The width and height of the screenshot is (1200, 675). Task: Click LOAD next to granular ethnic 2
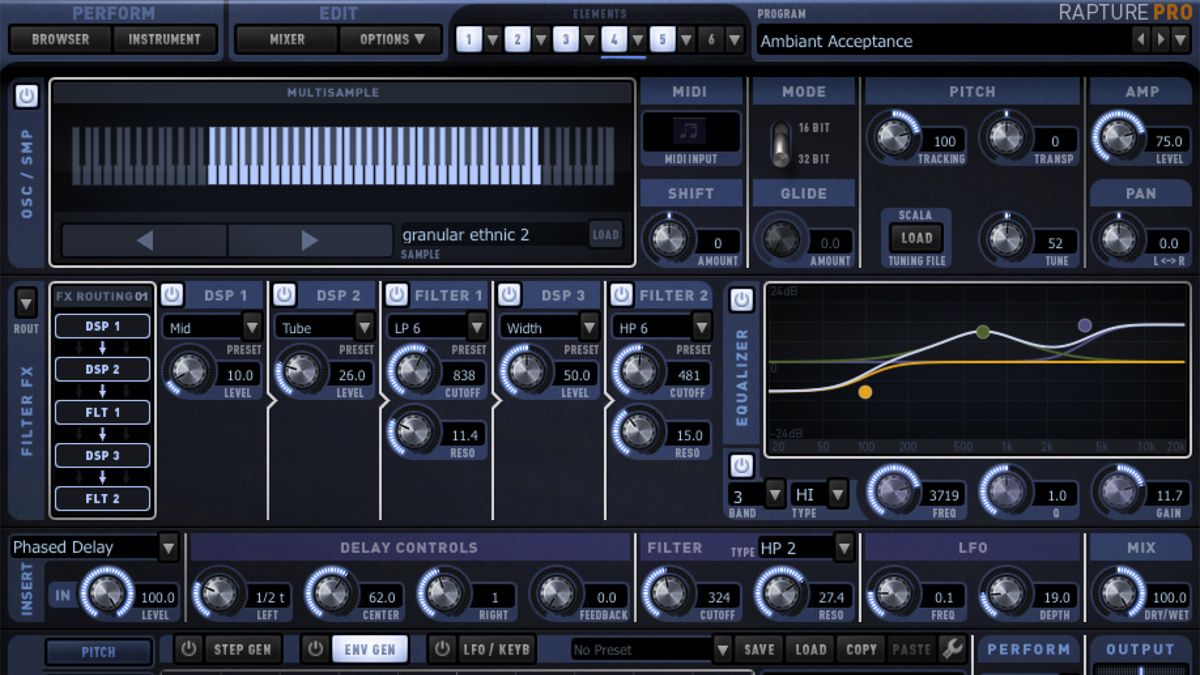point(605,233)
